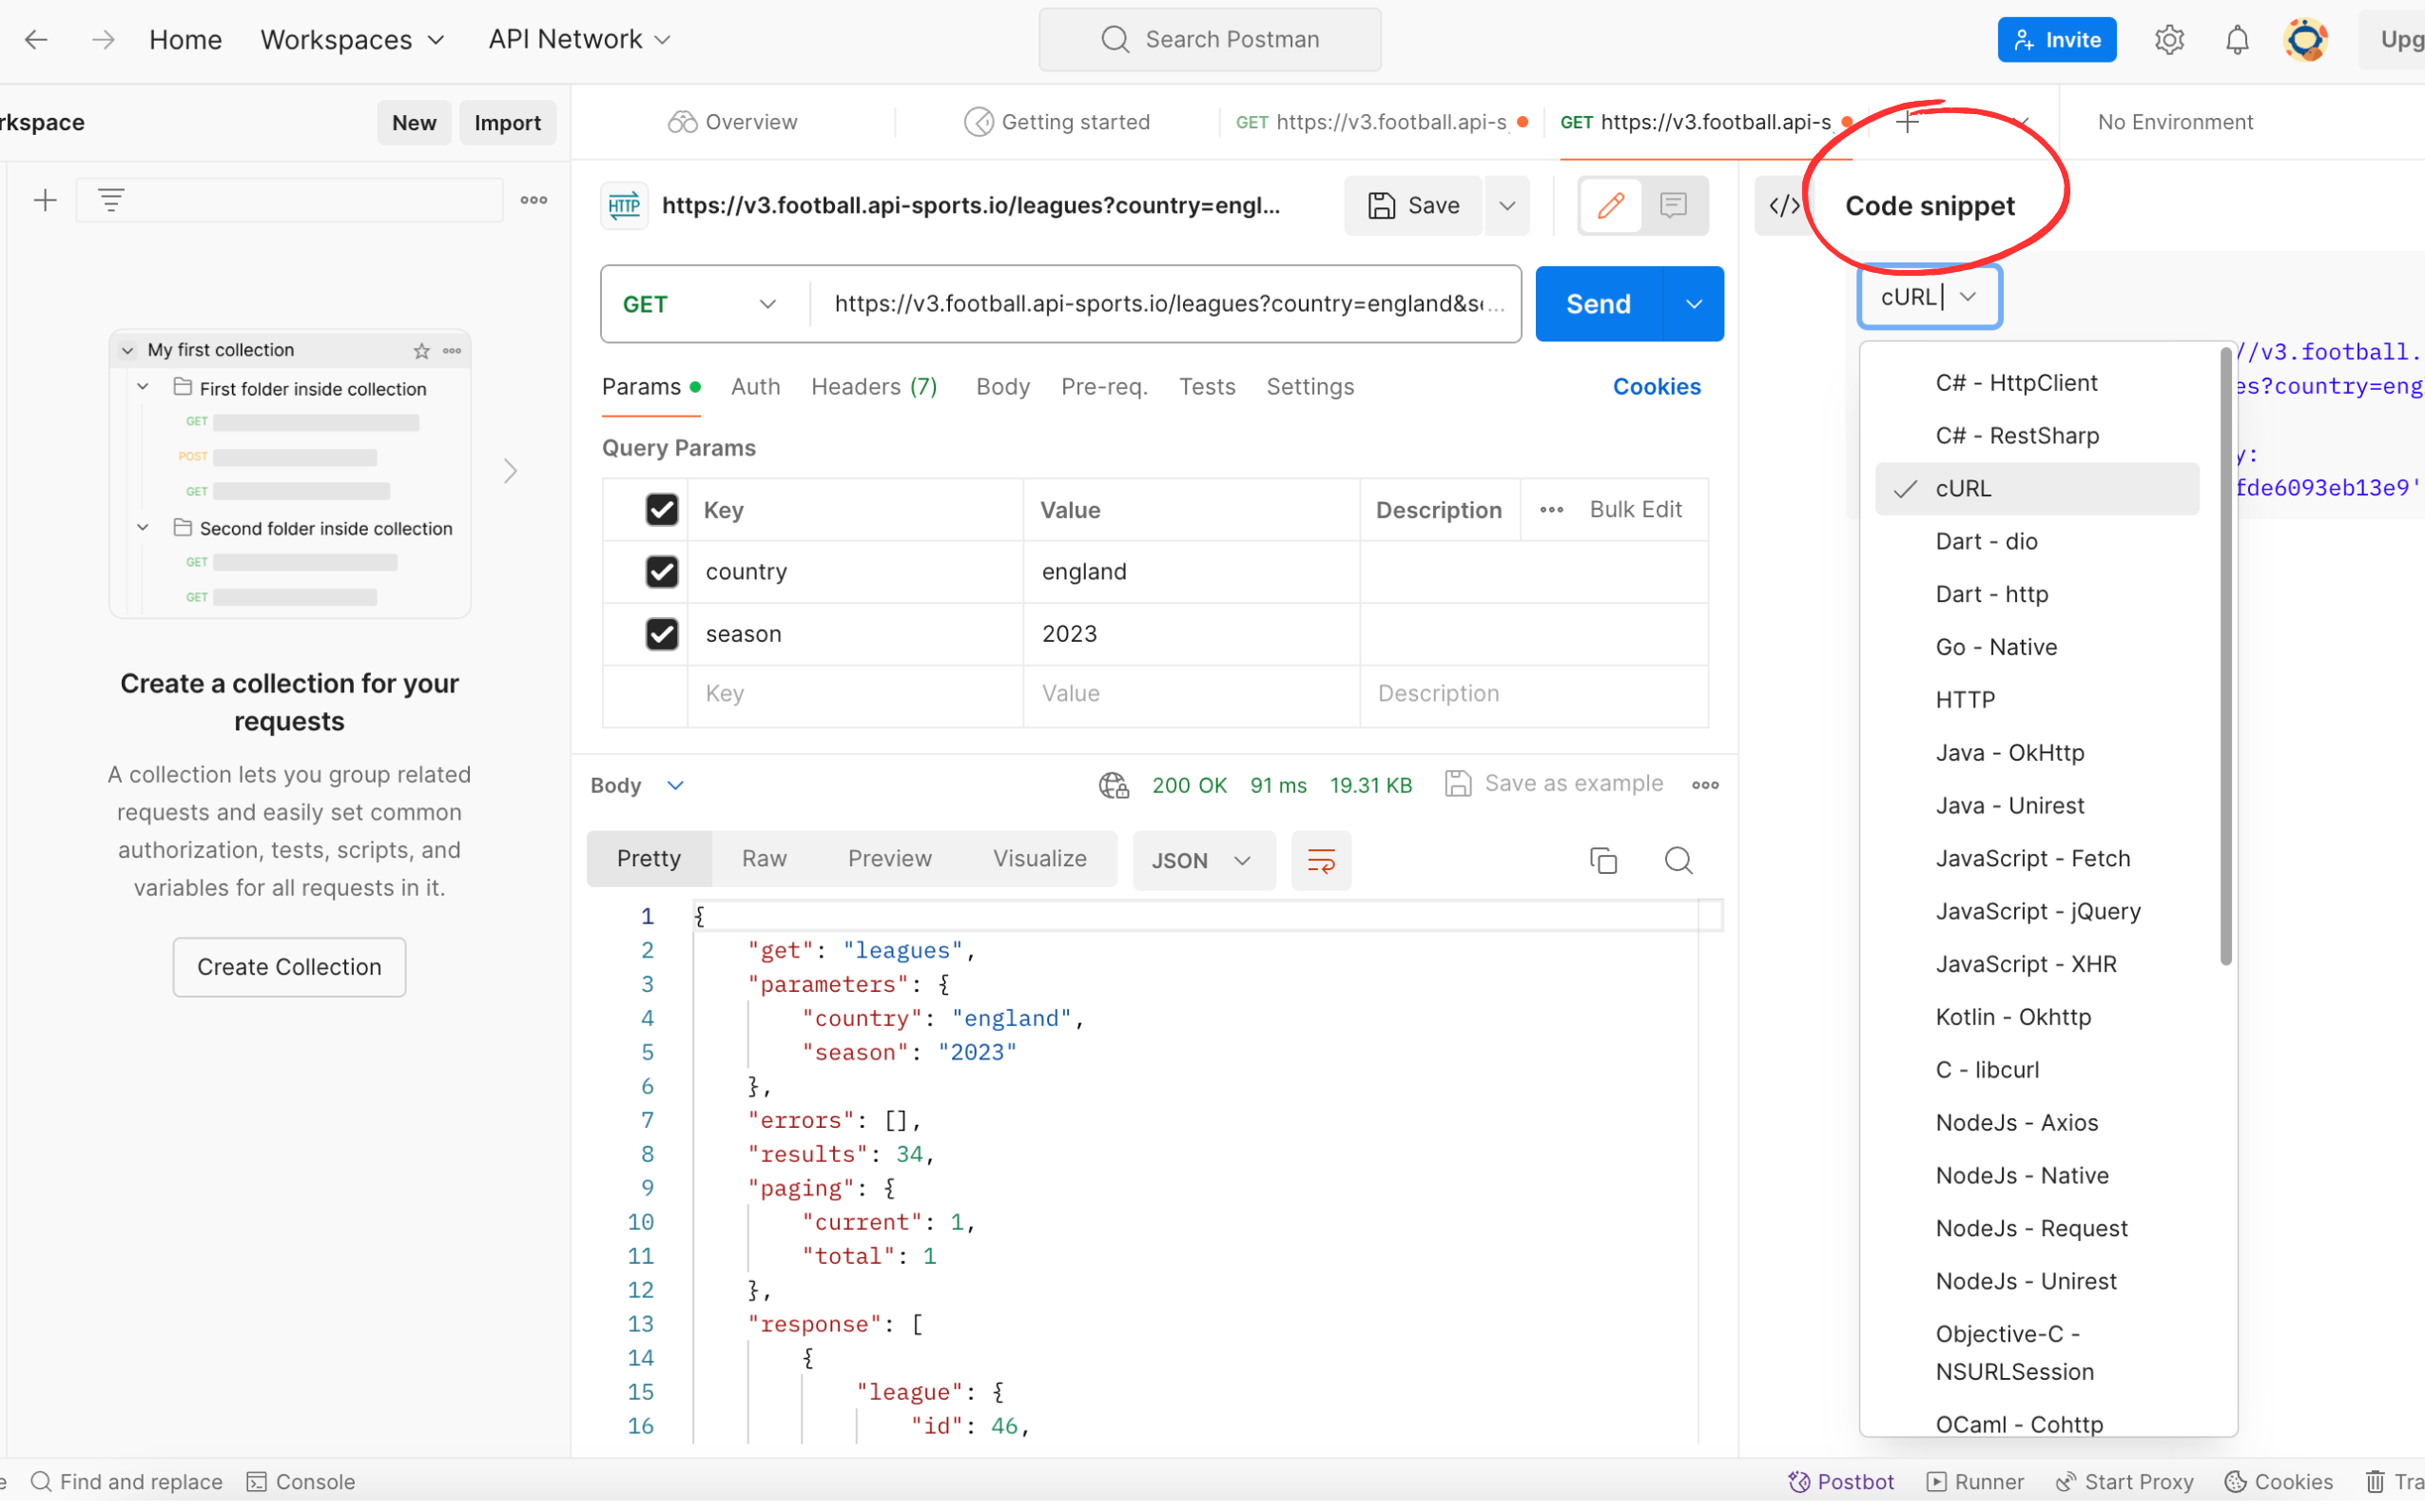Open the response Body dropdown
This screenshot has height=1512, width=2425.
tap(637, 785)
